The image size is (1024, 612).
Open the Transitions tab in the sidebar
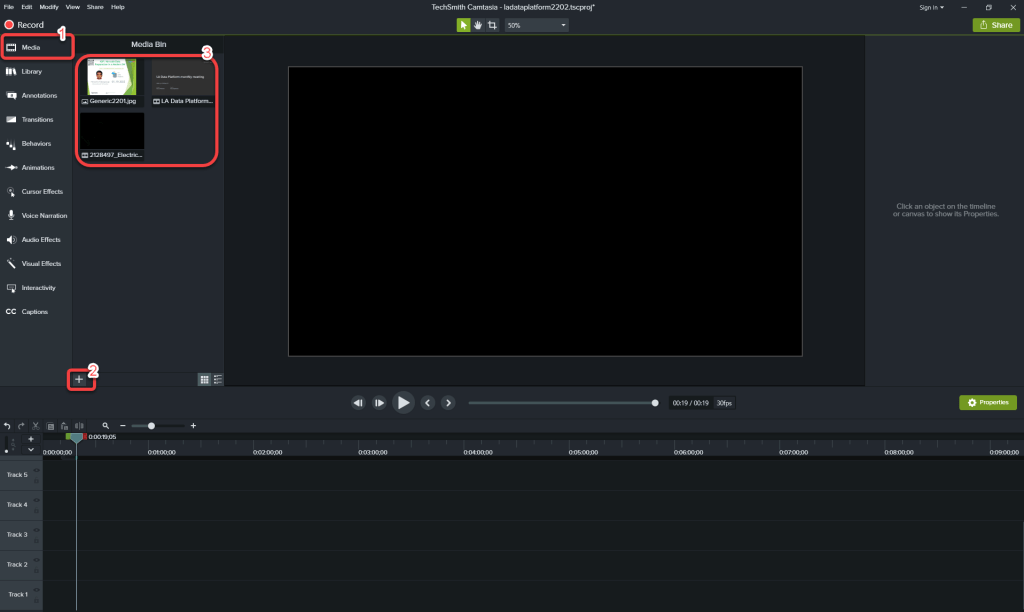pos(36,120)
